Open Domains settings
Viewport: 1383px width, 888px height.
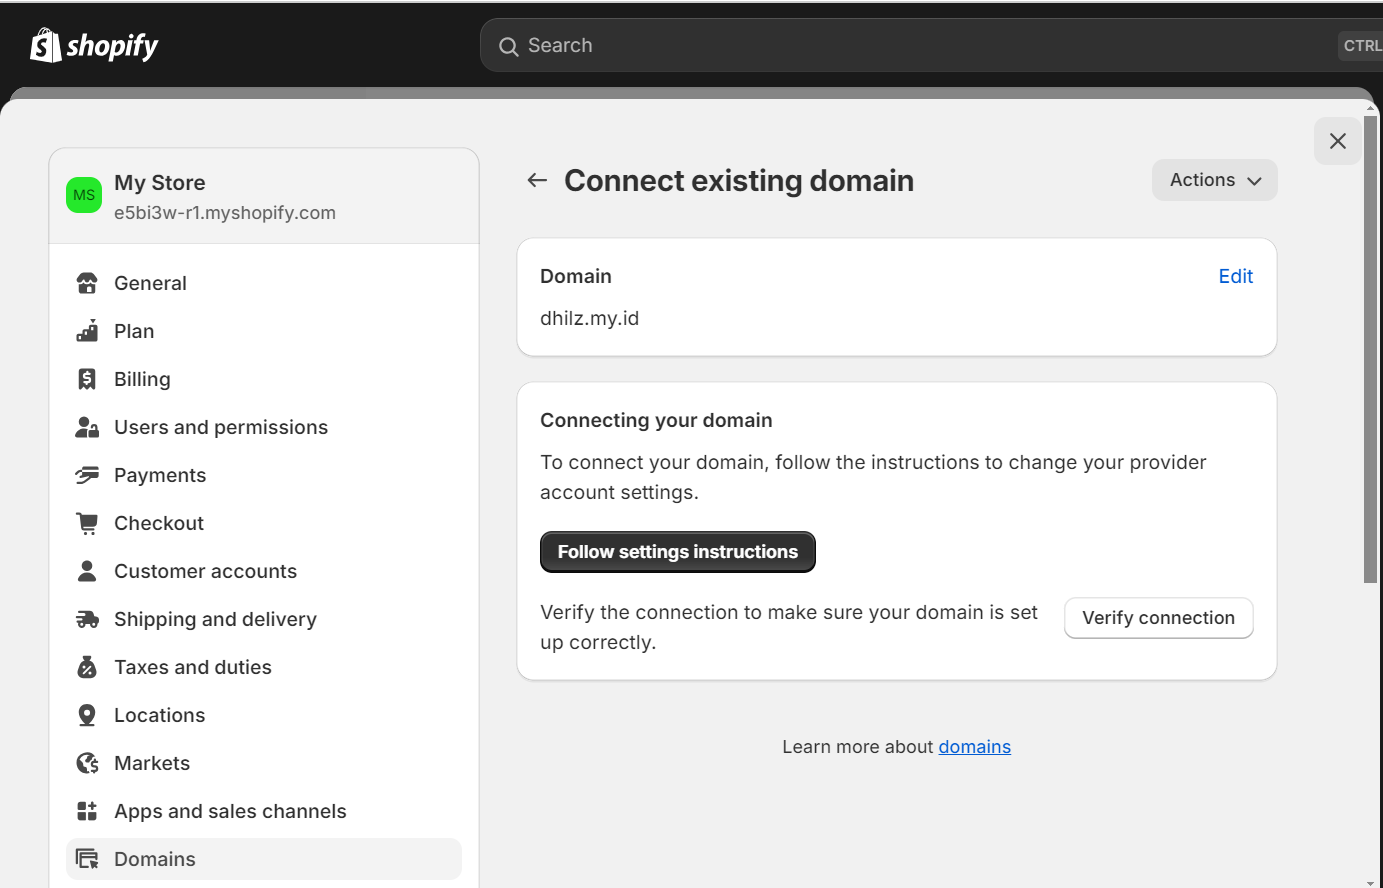point(264,859)
